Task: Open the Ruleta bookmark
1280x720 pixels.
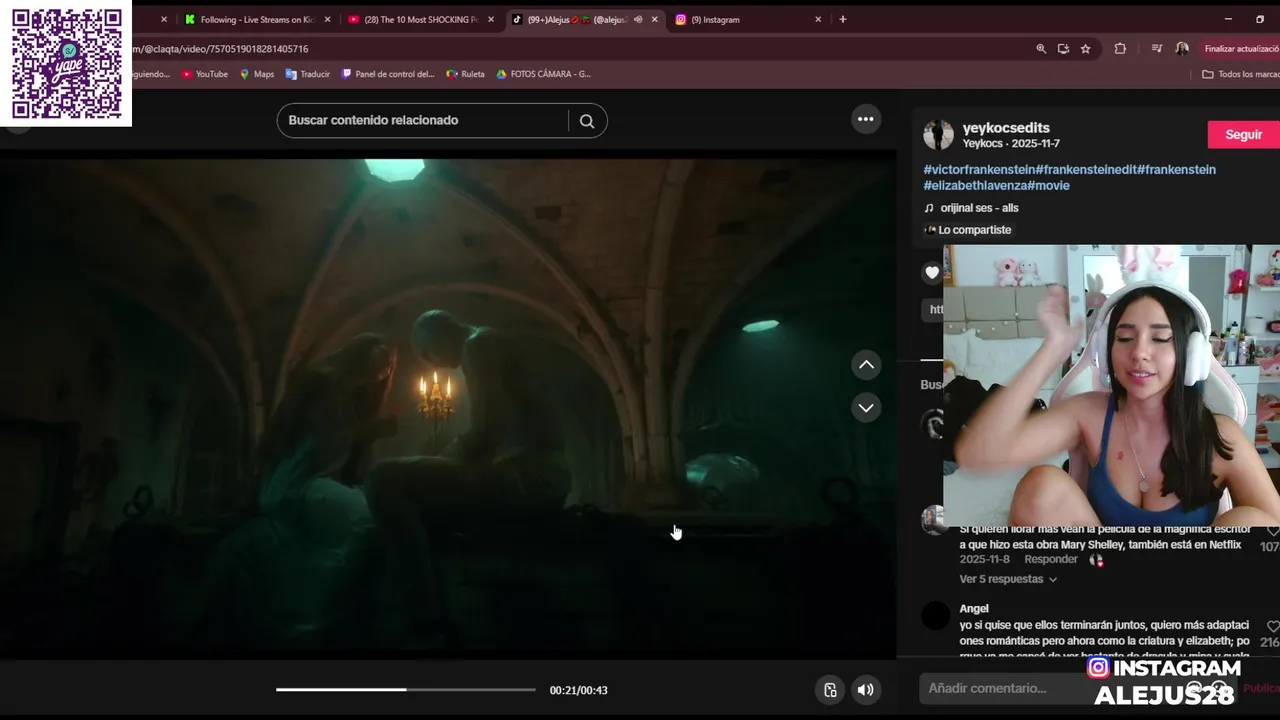Action: click(466, 74)
